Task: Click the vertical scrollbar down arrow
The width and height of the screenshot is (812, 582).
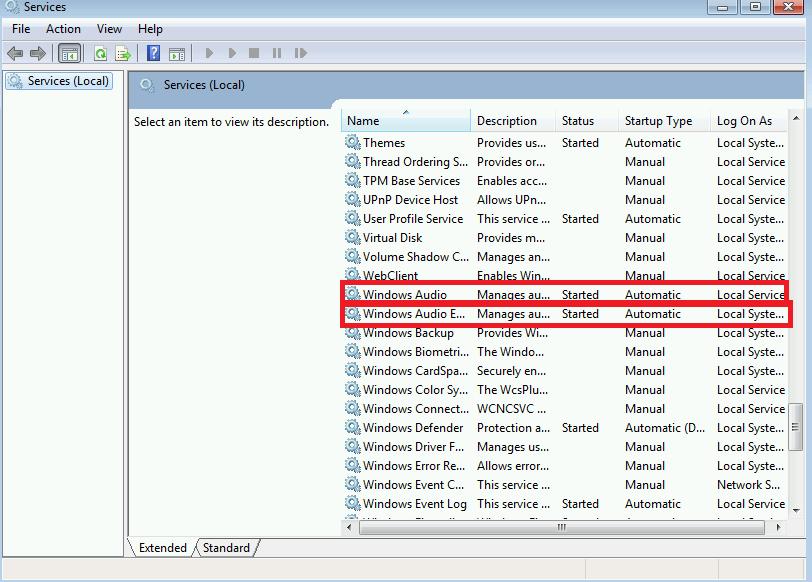Action: pos(796,511)
